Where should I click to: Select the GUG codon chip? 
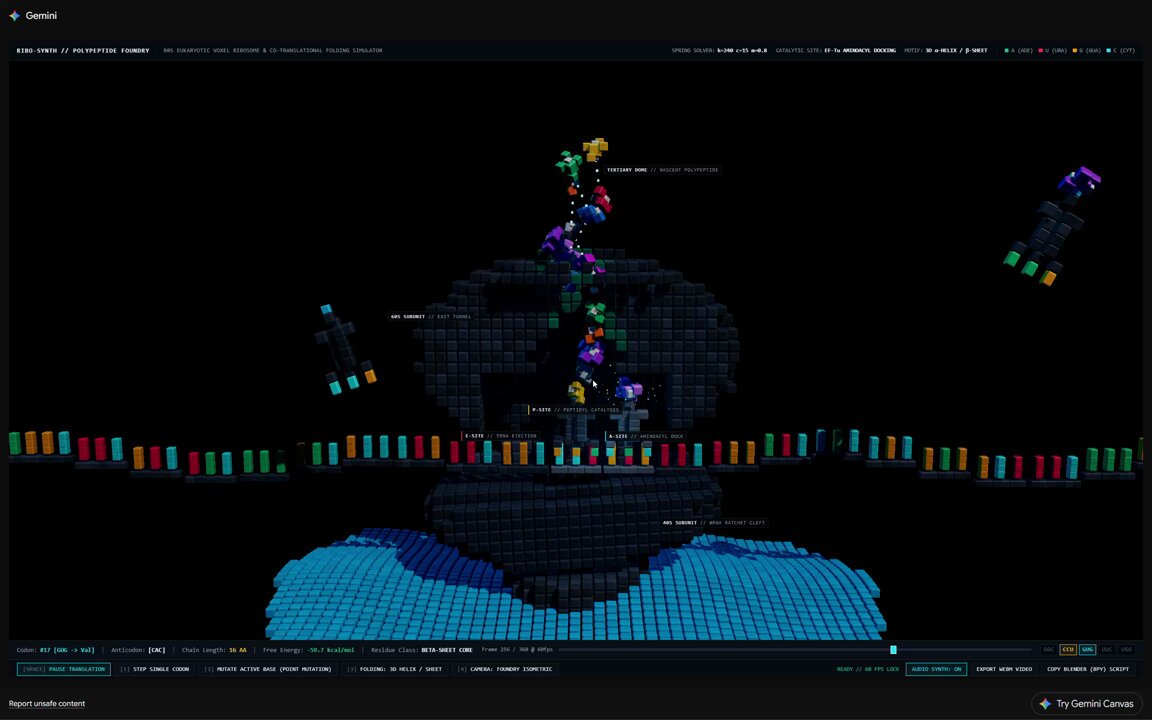(1087, 649)
